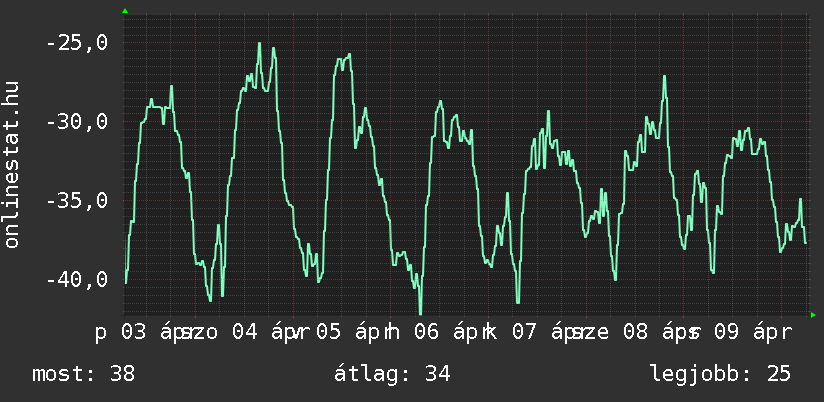Image resolution: width=824 pixels, height=402 pixels.
Task: Click the onlinestat.hu vertical label
Action: click(12, 165)
